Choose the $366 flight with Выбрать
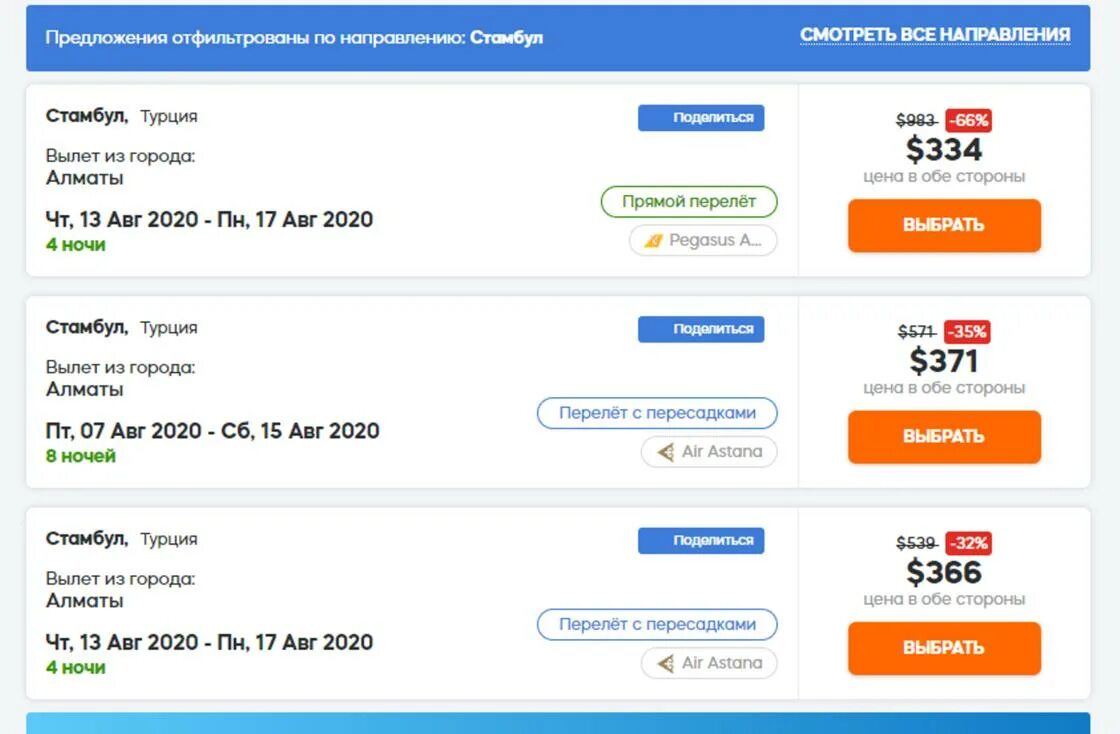The width and height of the screenshot is (1120, 734). coord(944,648)
